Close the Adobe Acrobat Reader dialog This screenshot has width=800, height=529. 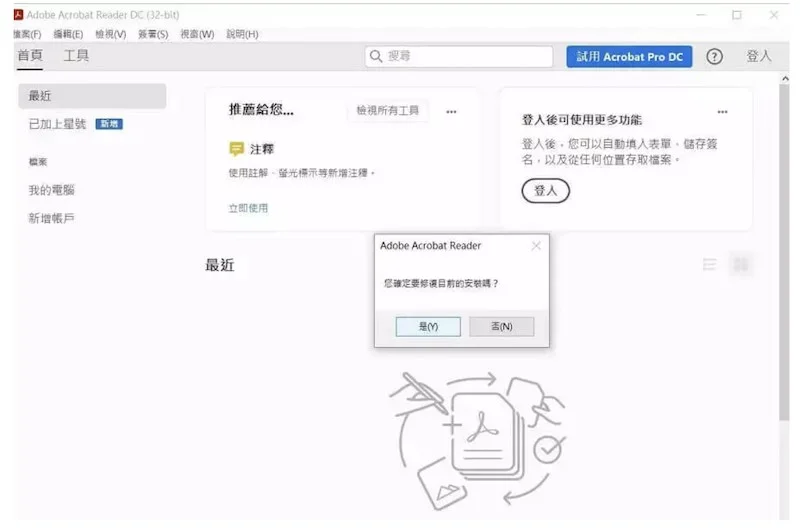point(536,246)
